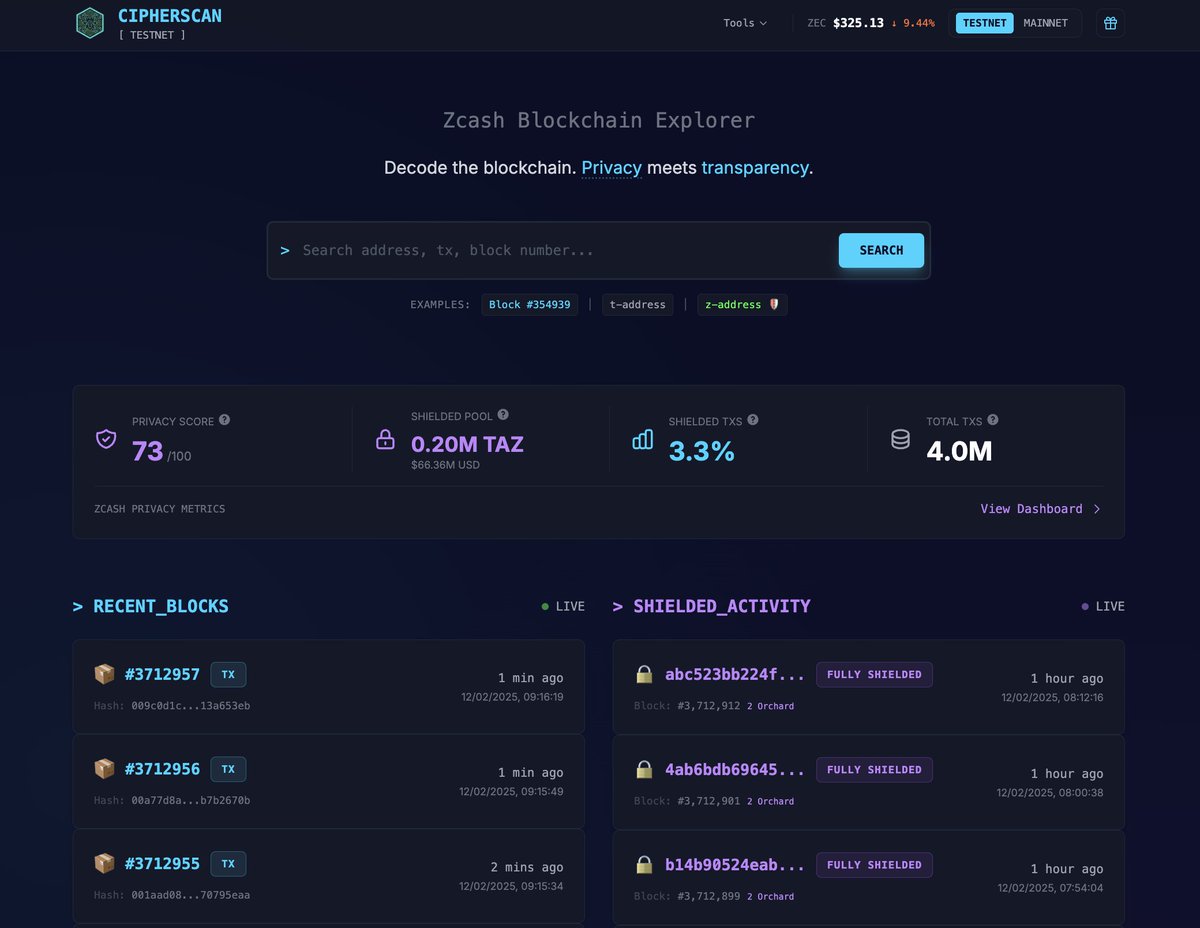Click FULLY SHIELDED badge on b14b90524eab

pos(874,864)
